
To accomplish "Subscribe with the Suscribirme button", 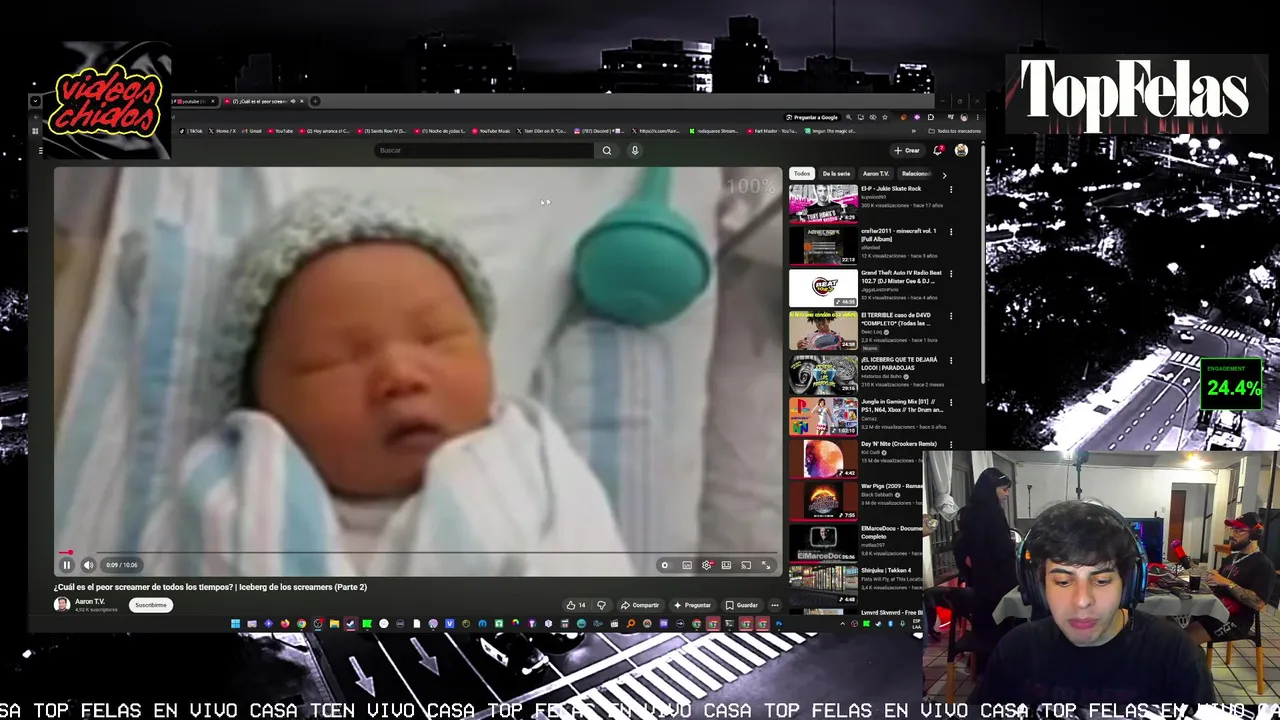I will 151,605.
